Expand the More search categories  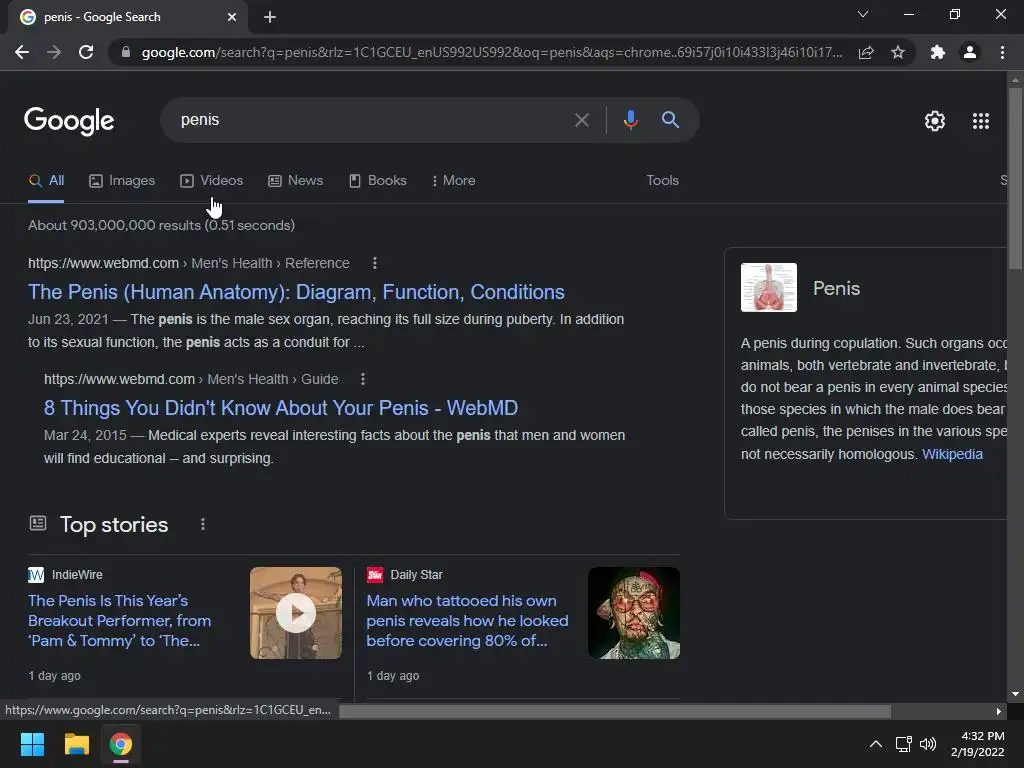[x=453, y=181]
